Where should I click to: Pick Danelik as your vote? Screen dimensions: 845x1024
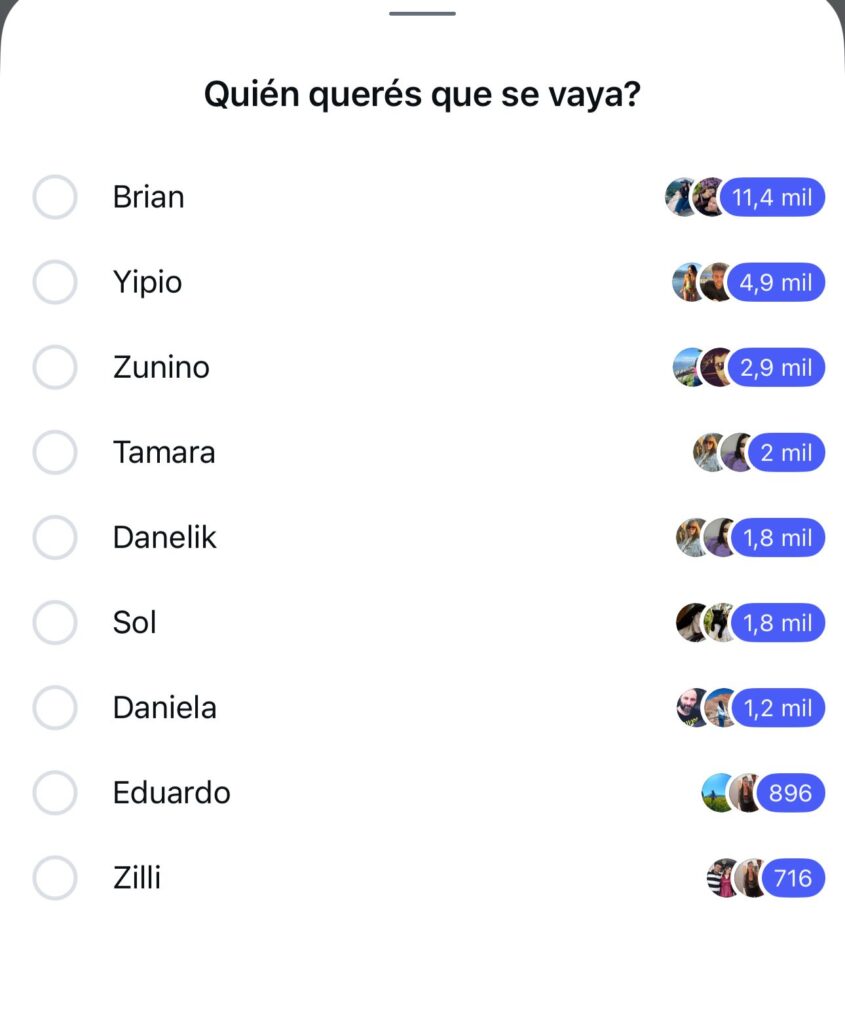click(55, 537)
